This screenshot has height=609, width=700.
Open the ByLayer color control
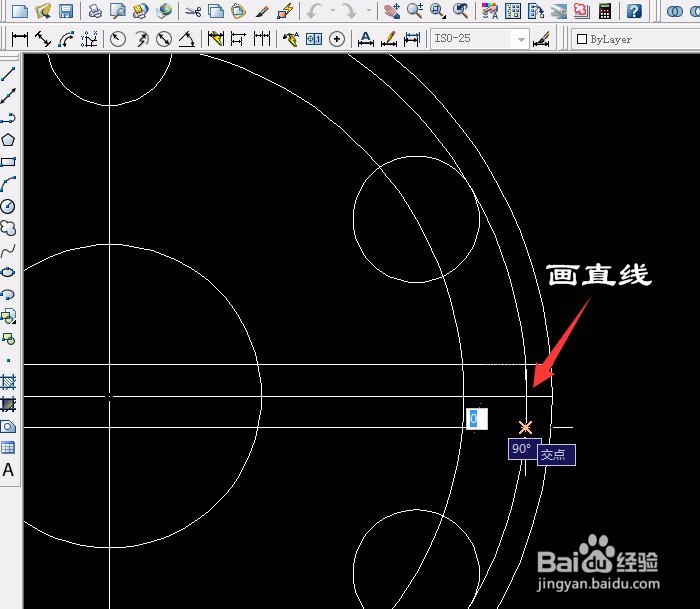pyautogui.click(x=636, y=39)
